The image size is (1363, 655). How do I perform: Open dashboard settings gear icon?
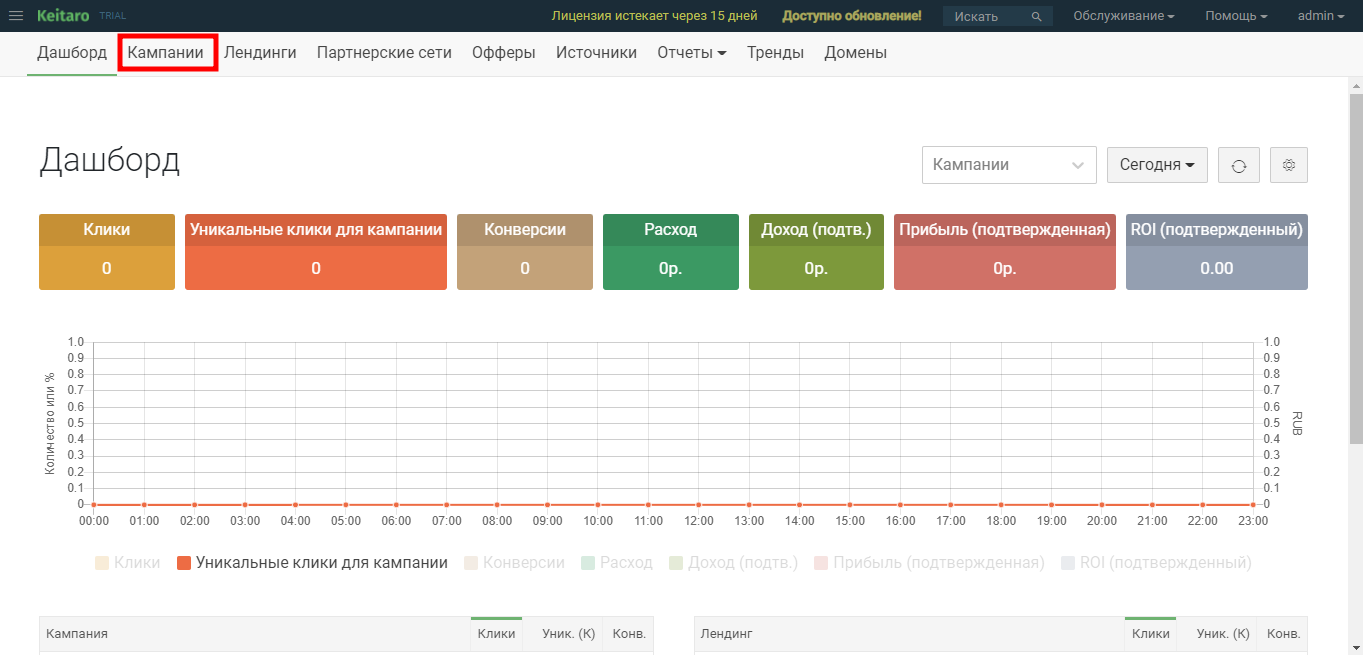pyautogui.click(x=1288, y=165)
